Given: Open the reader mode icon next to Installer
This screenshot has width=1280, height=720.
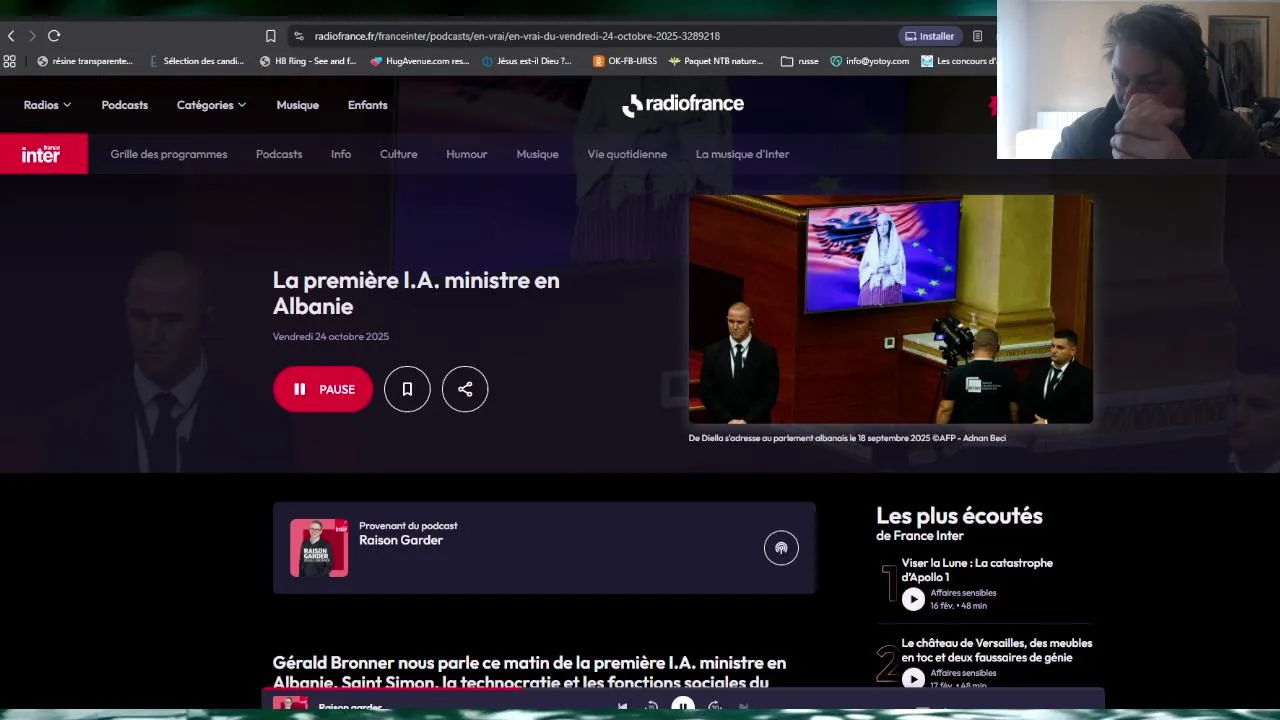Looking at the screenshot, I should tap(977, 36).
